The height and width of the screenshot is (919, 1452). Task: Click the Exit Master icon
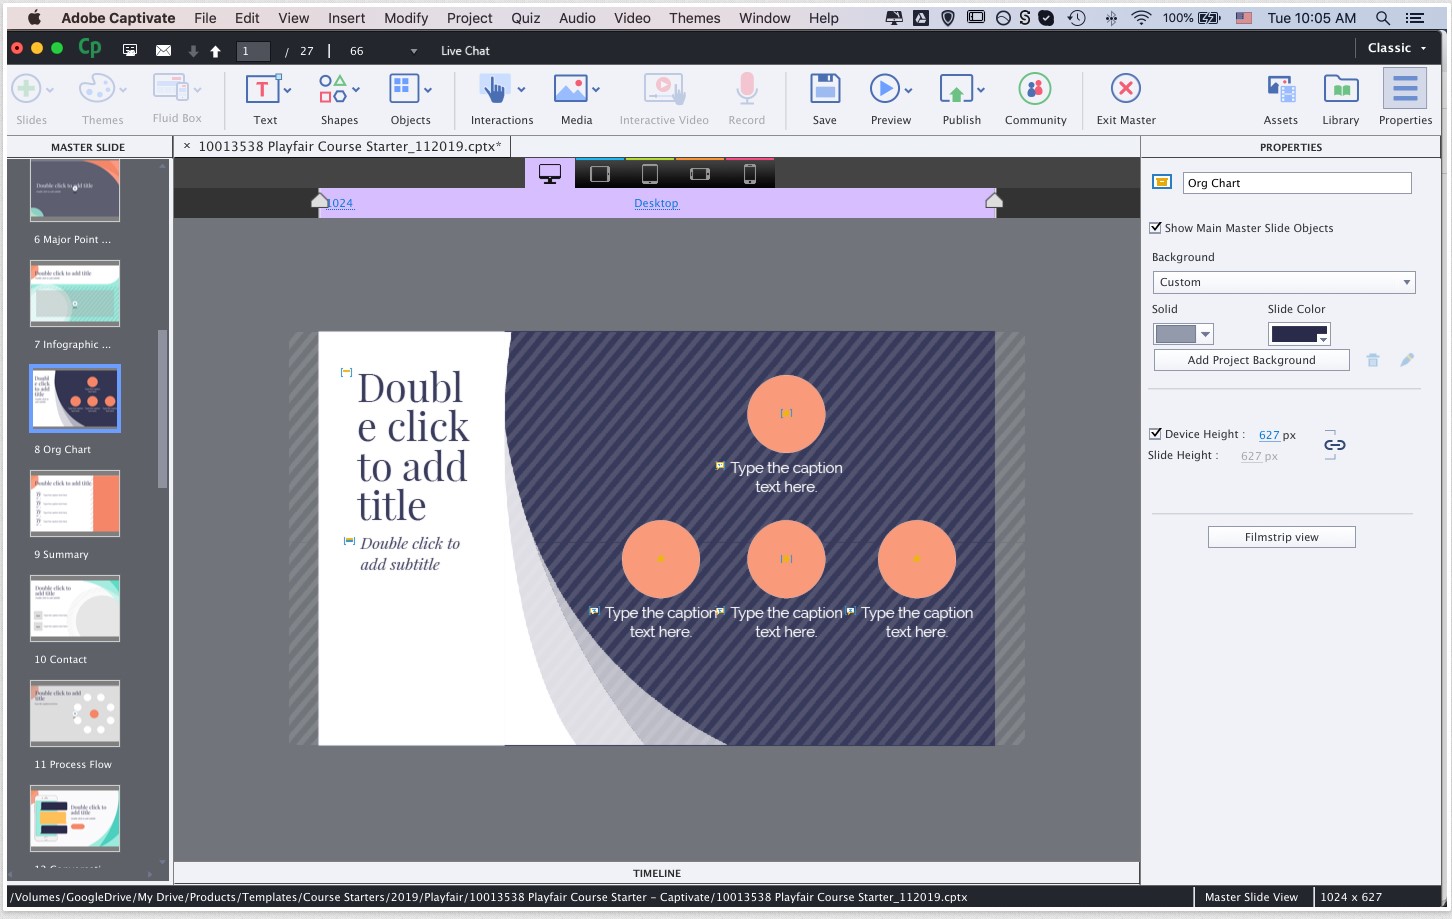pos(1125,90)
